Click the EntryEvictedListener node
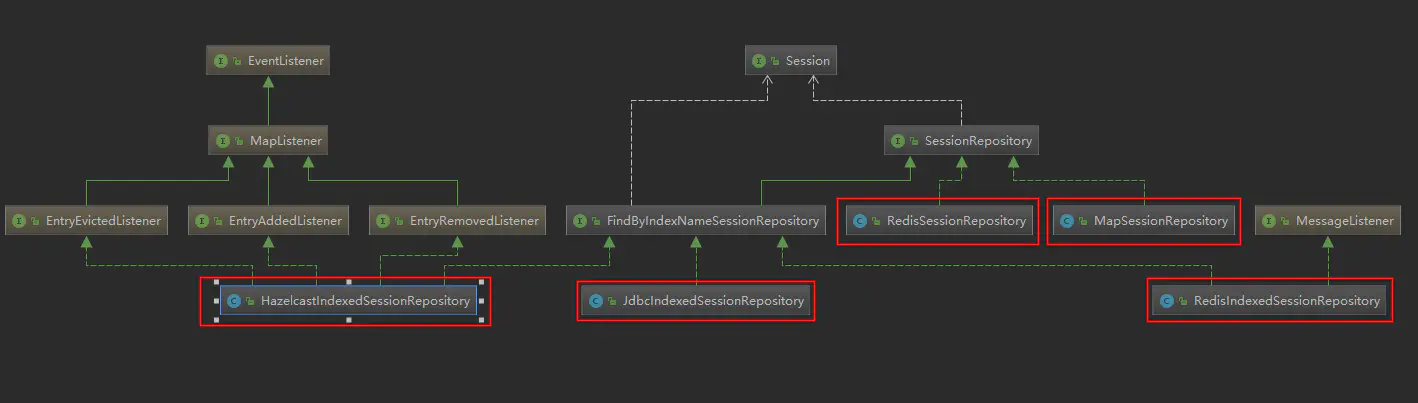Viewport: 1418px width, 403px height. click(x=87, y=220)
